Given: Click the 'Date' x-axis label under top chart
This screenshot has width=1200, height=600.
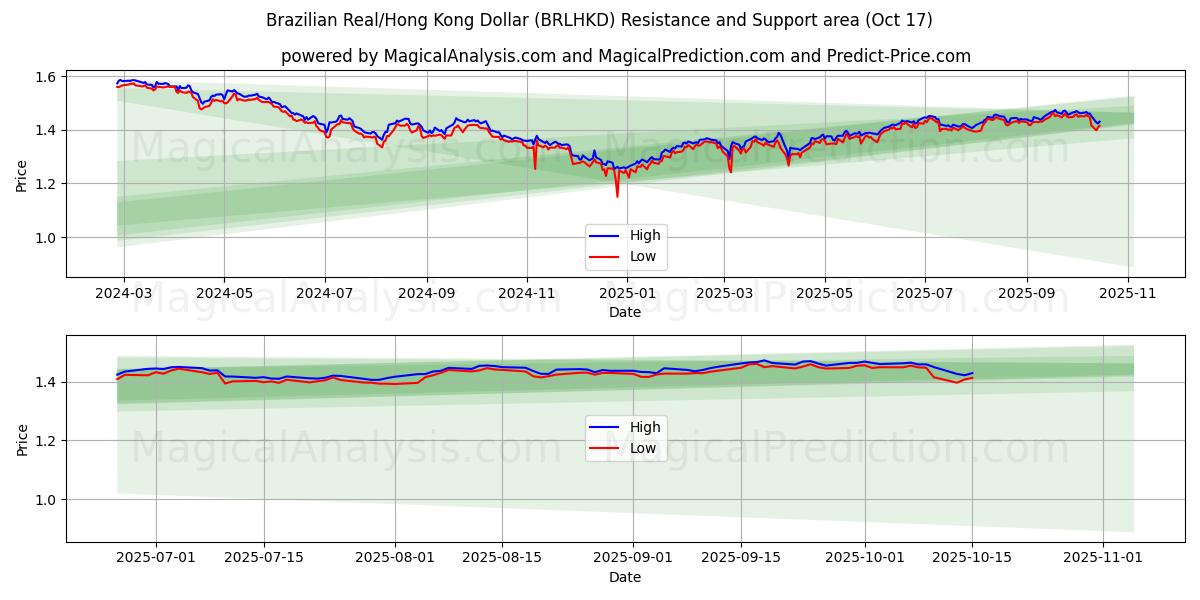Looking at the screenshot, I should [625, 313].
